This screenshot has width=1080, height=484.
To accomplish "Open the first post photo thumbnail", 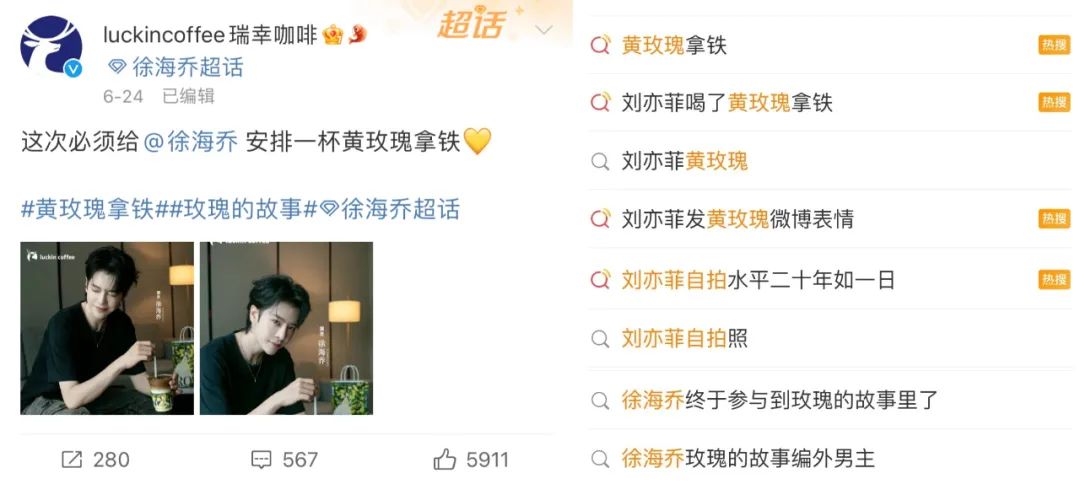I will 107,328.
